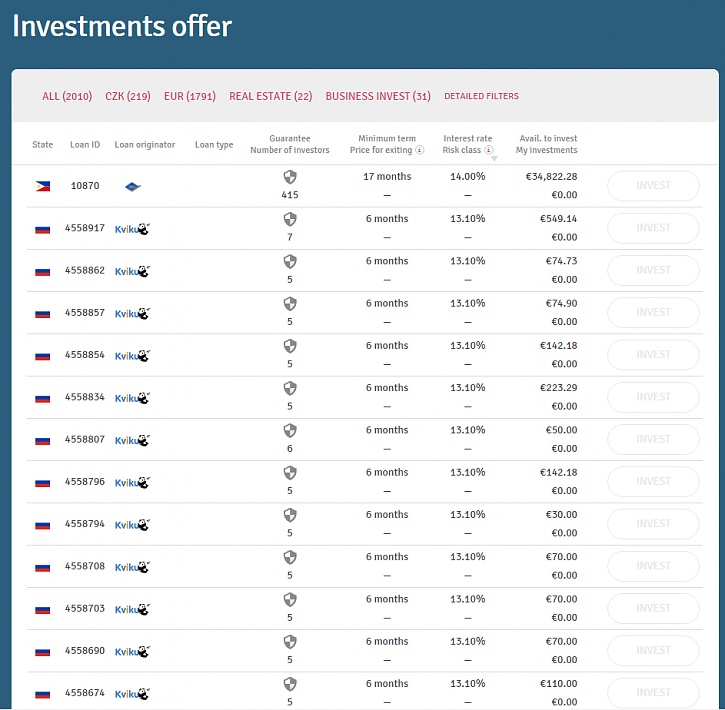Click INVEST button for loan 4558807
Screen dimensions: 725x710
click(x=653, y=439)
